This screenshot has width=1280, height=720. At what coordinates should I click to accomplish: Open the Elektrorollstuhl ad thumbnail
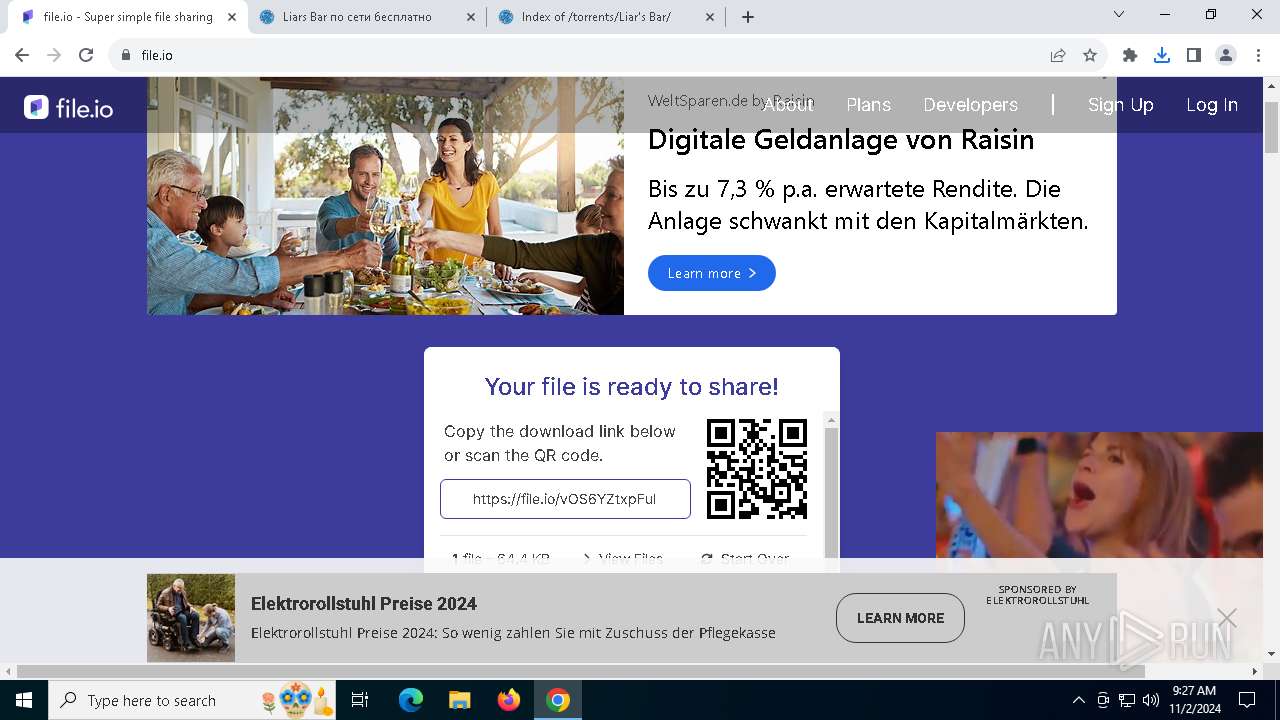[191, 618]
